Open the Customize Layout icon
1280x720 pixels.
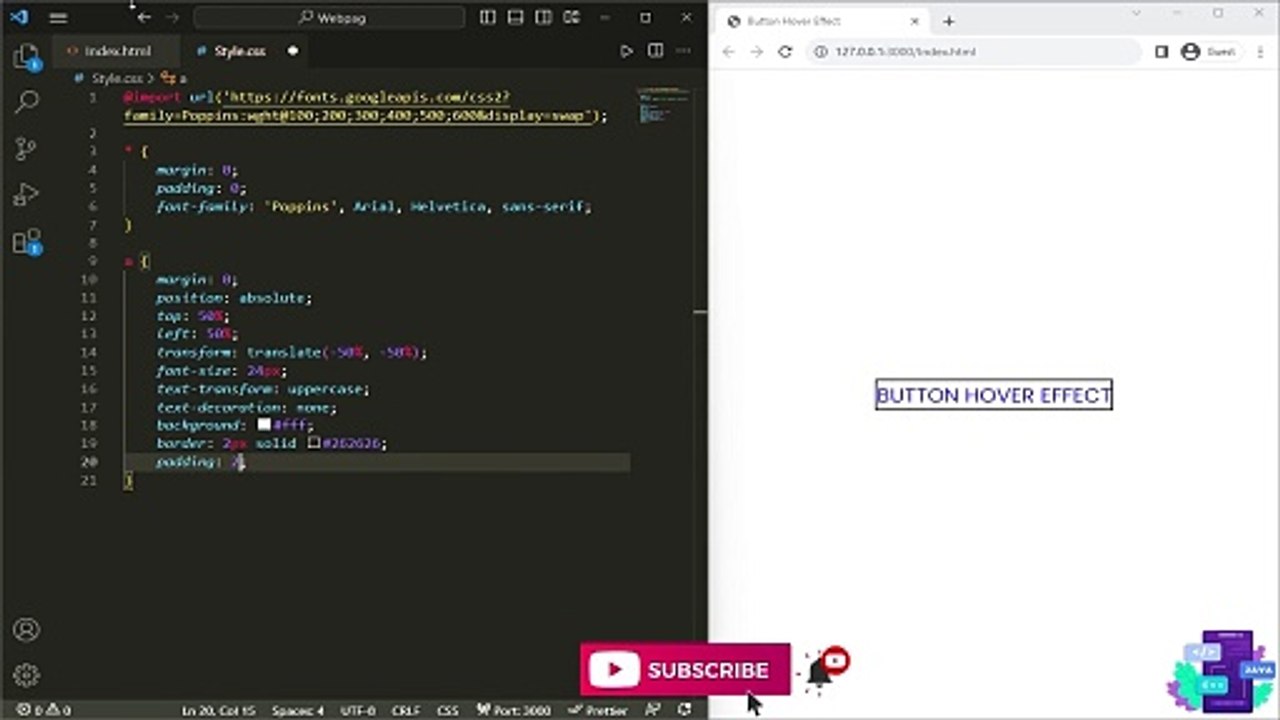pos(572,17)
